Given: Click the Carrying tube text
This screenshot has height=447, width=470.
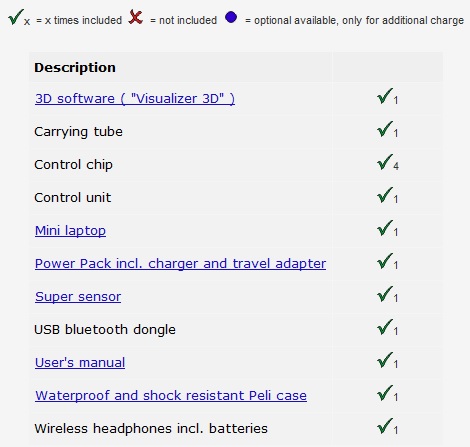Looking at the screenshot, I should point(78,132).
